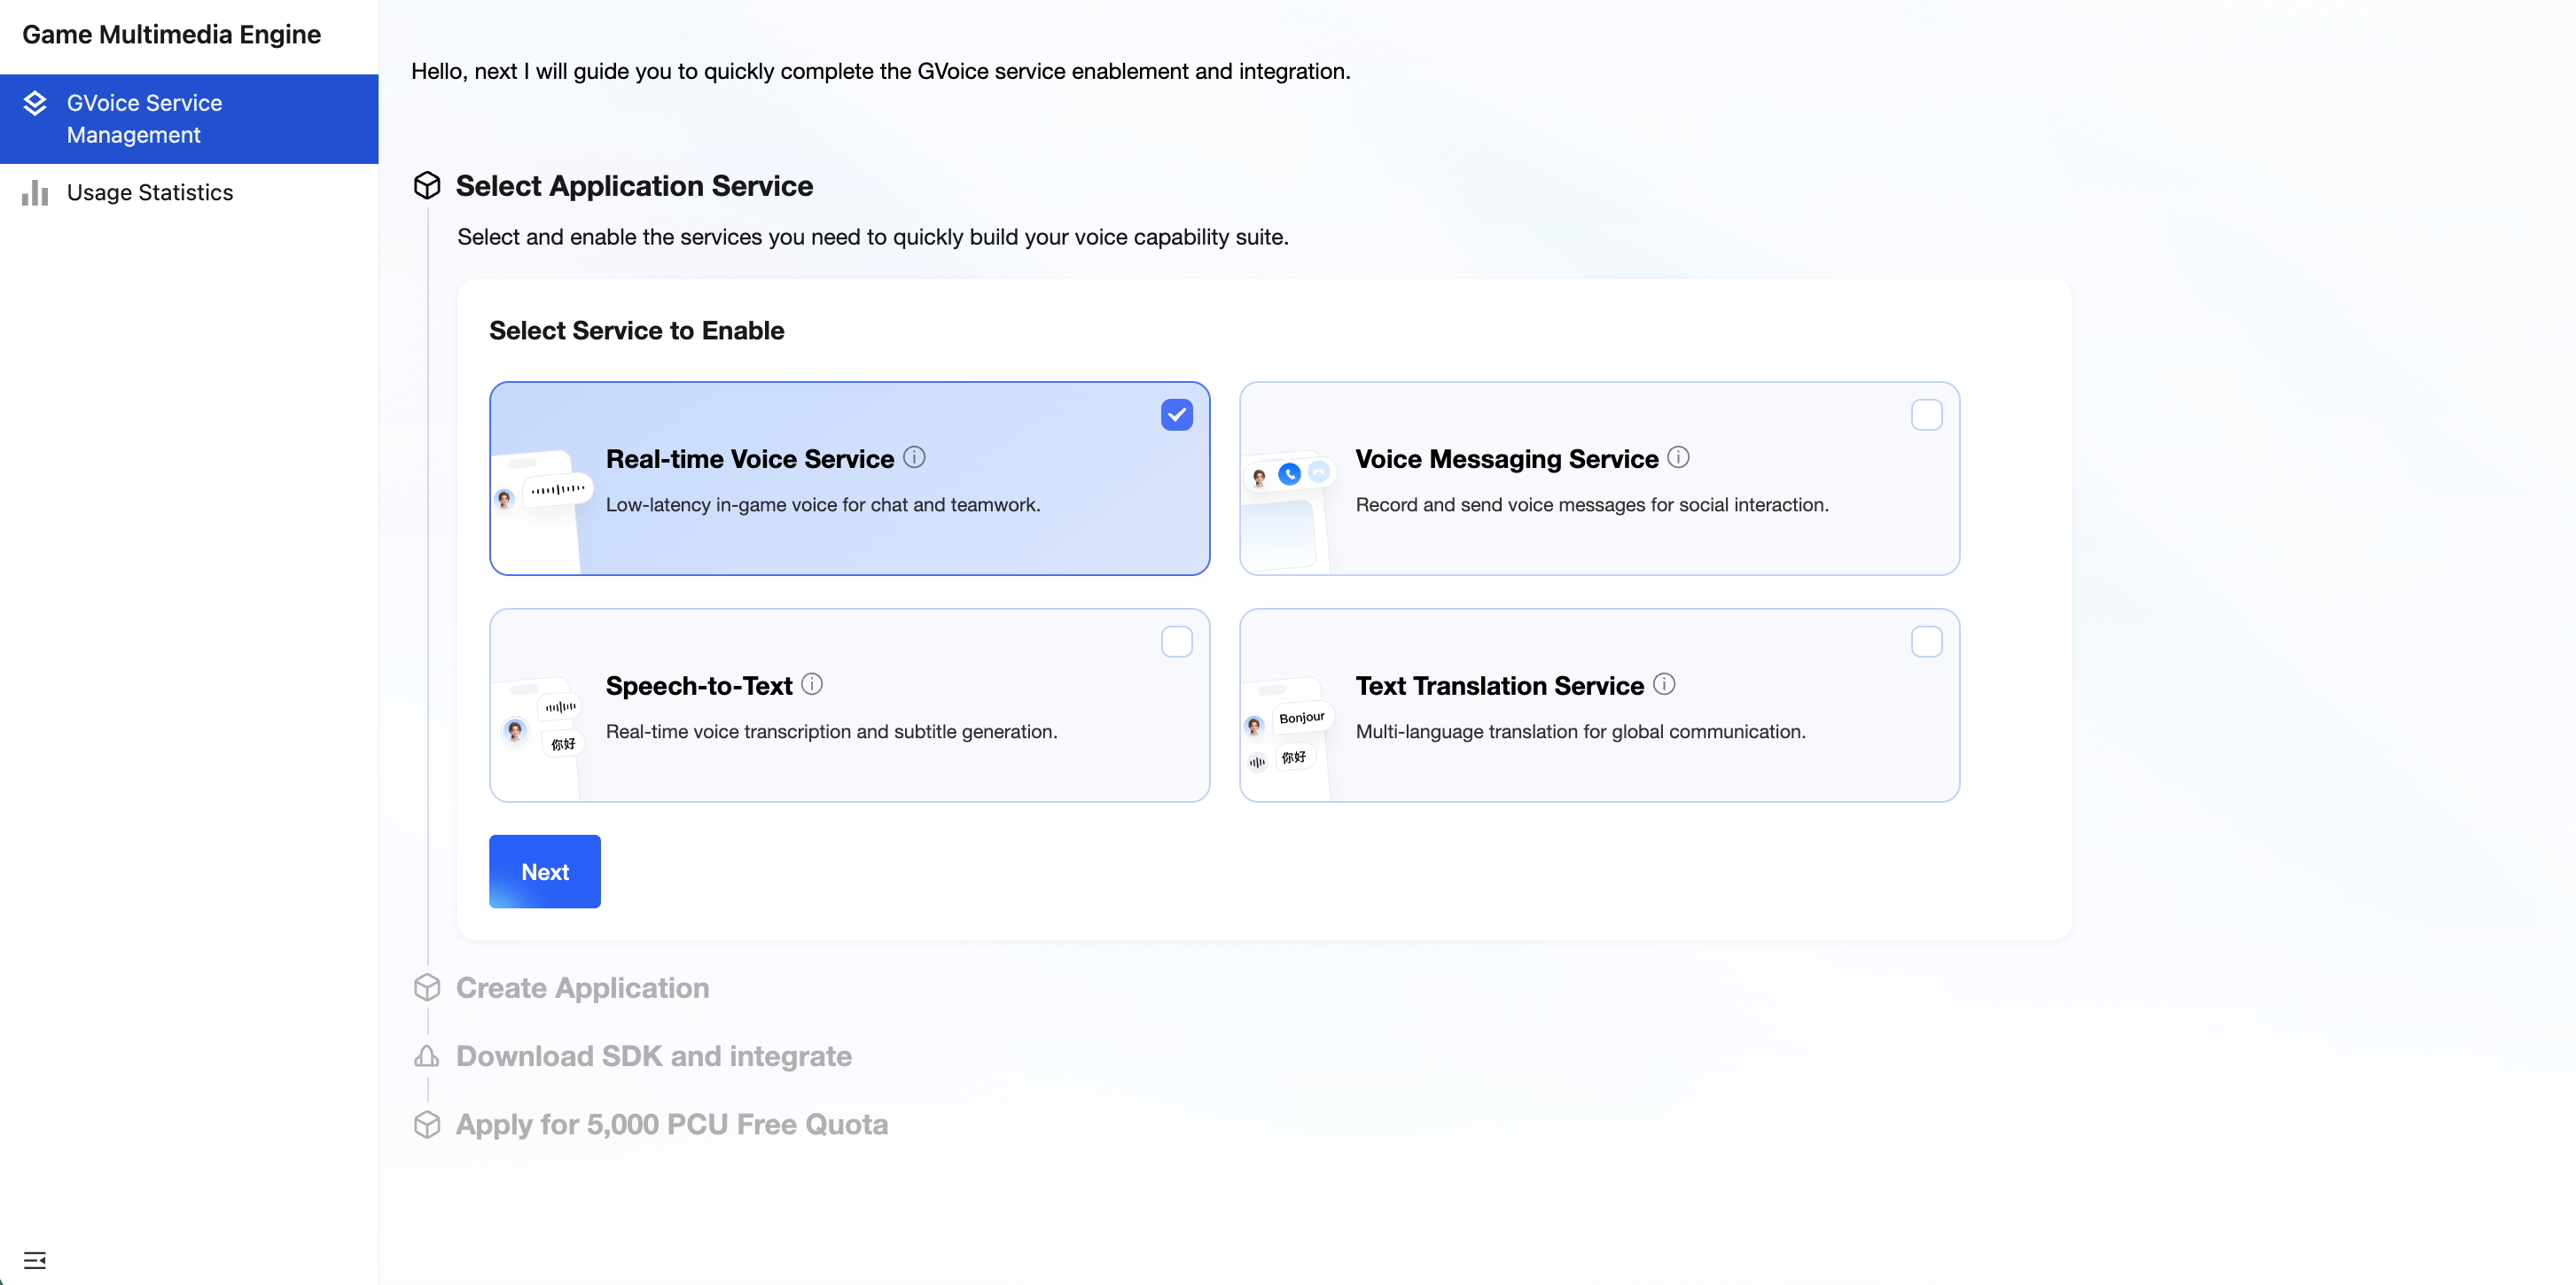Click the Real-time Voice Service info icon

(914, 457)
